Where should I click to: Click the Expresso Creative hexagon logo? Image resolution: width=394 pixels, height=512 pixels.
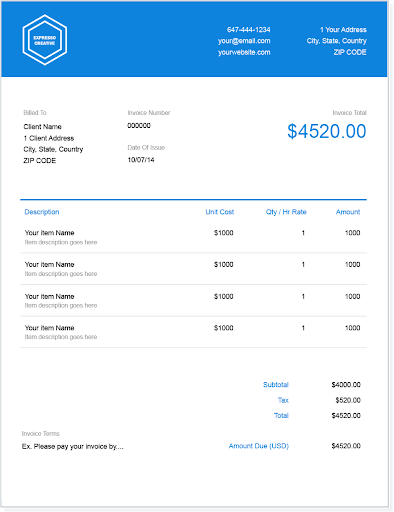(45, 40)
